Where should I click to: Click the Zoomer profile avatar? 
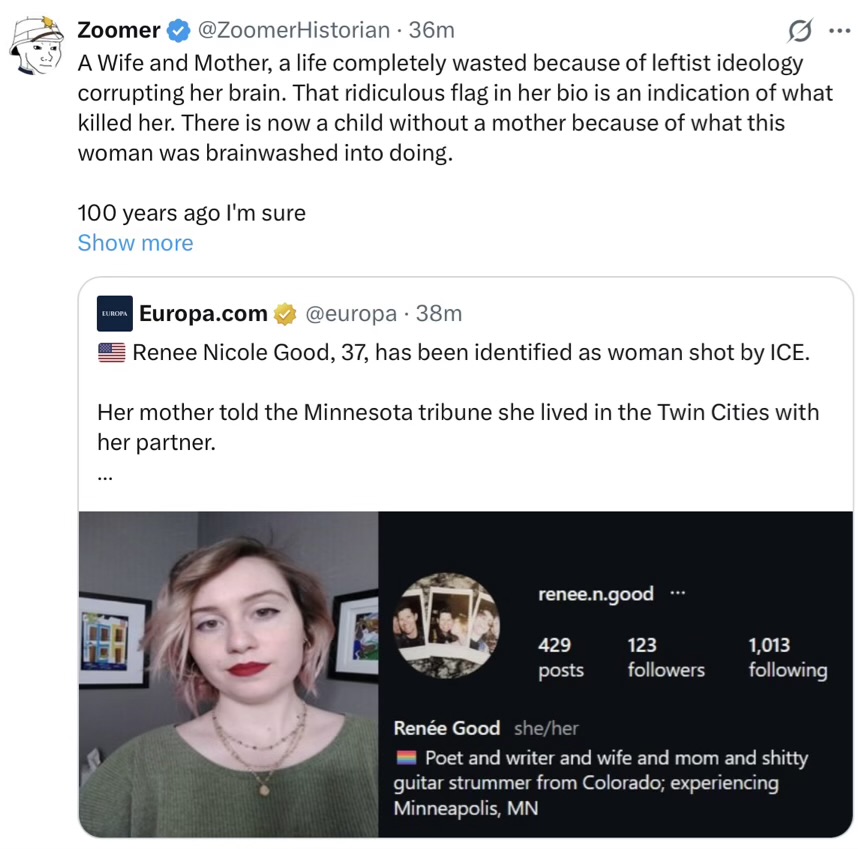pyautogui.click(x=36, y=46)
